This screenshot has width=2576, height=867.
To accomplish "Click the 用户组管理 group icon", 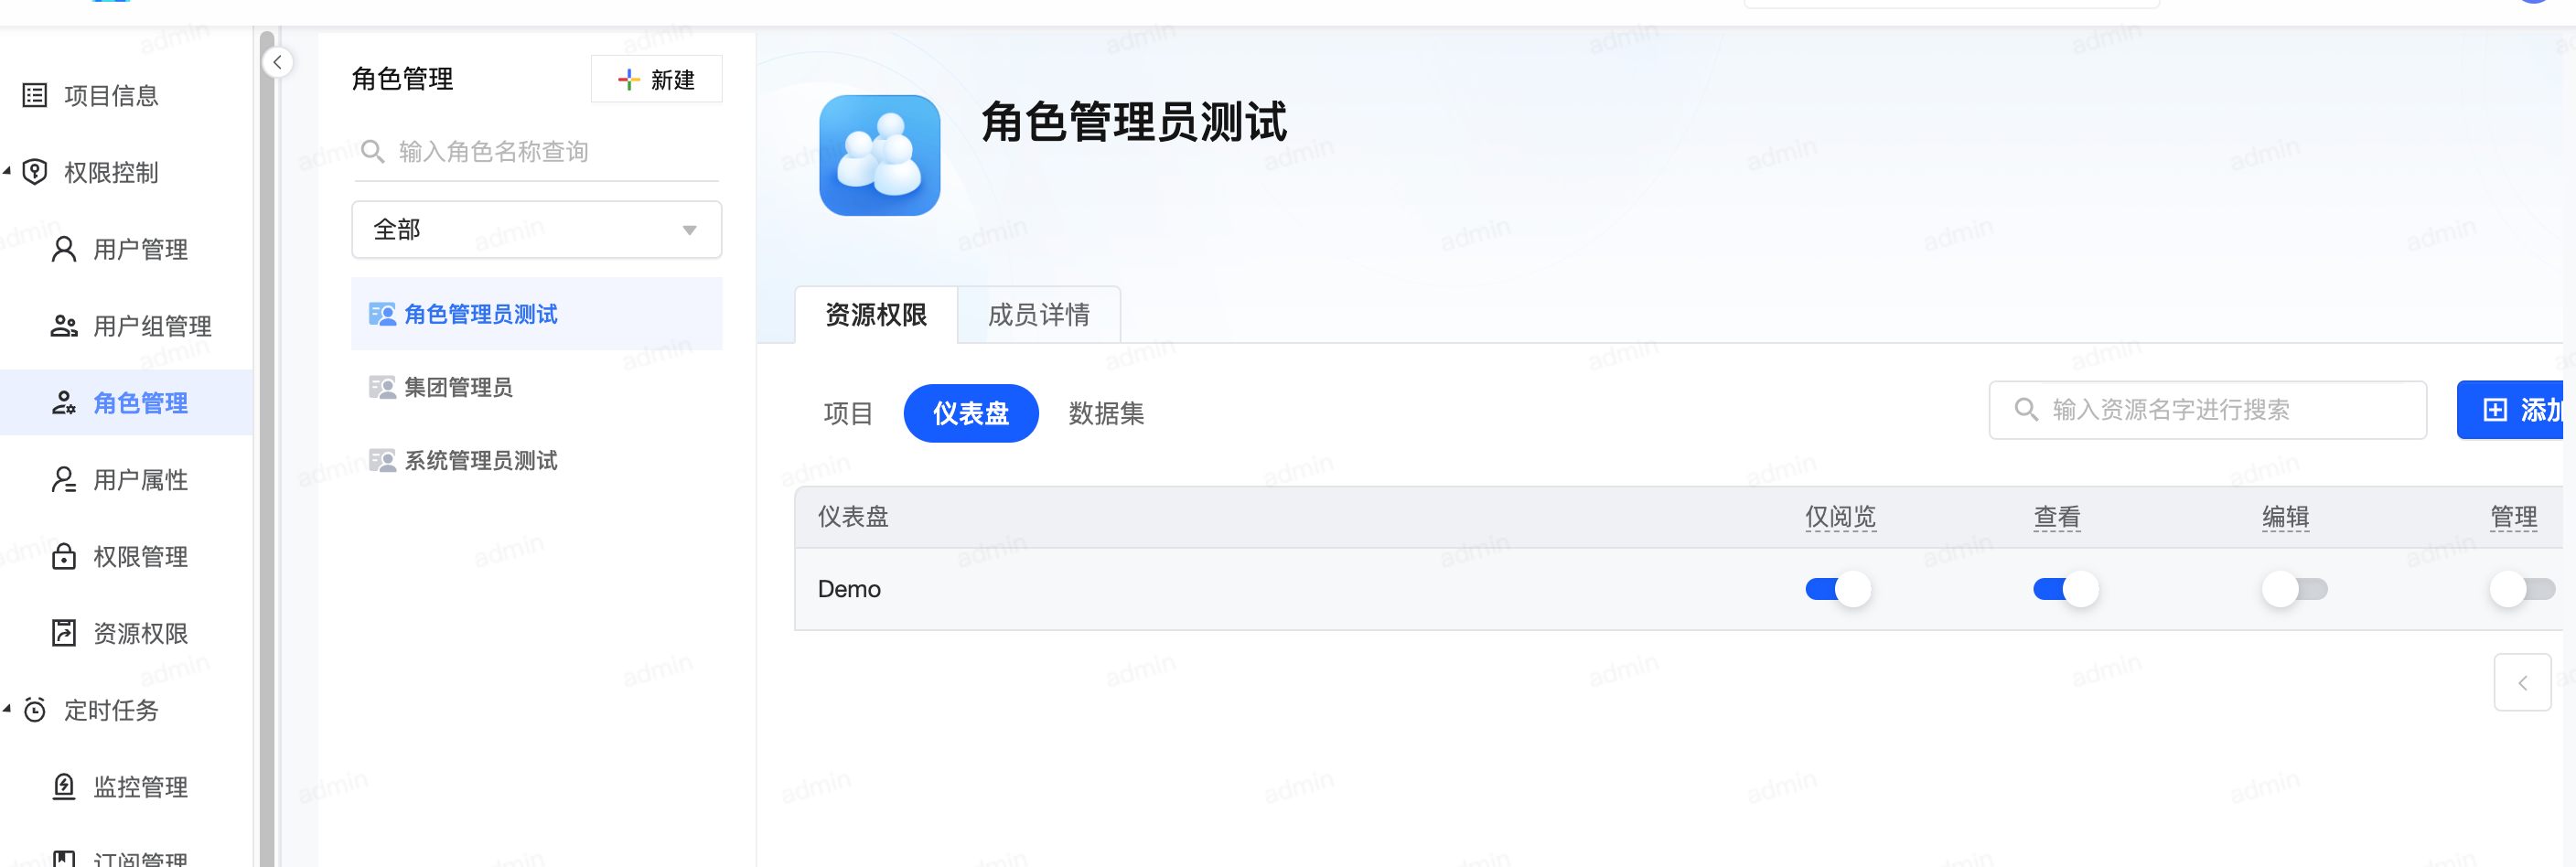I will click(64, 326).
